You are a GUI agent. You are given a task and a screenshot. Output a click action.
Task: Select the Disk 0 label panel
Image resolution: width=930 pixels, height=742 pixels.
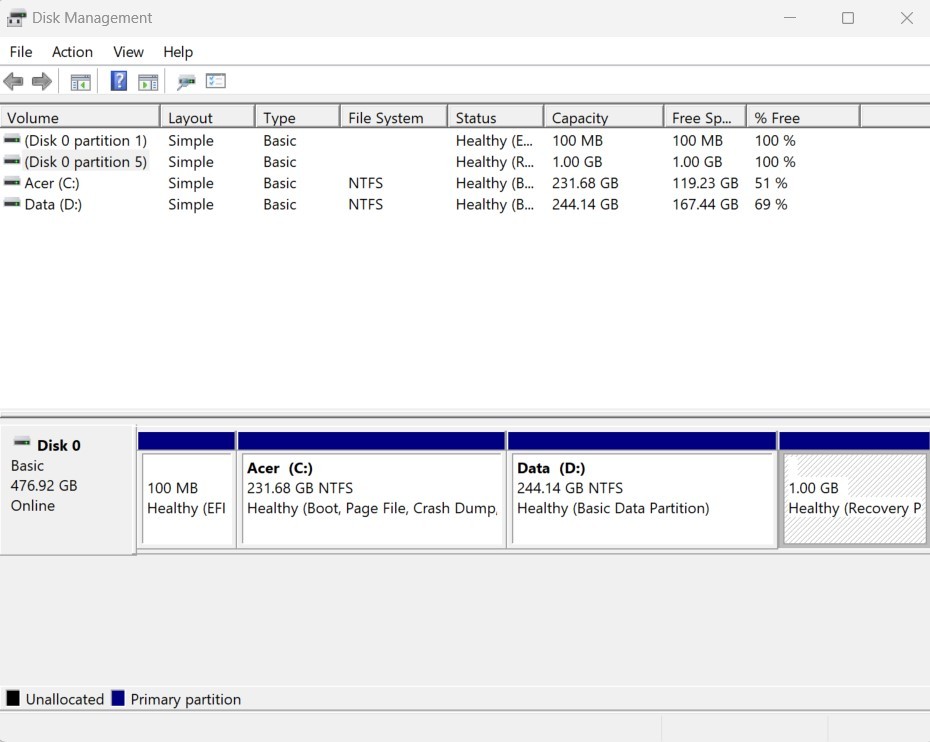pos(68,490)
